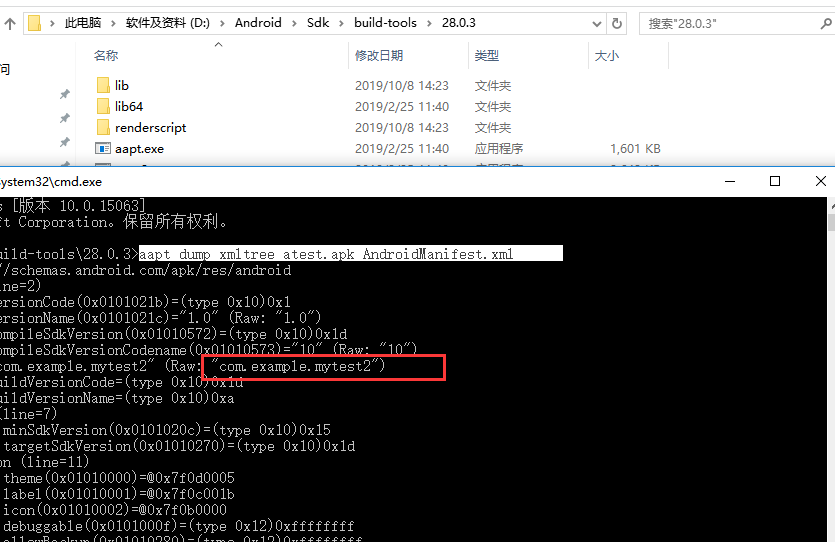Viewport: 835px width, 542px height.
Task: Select 此电脑 in the breadcrumb path
Action: (x=83, y=23)
